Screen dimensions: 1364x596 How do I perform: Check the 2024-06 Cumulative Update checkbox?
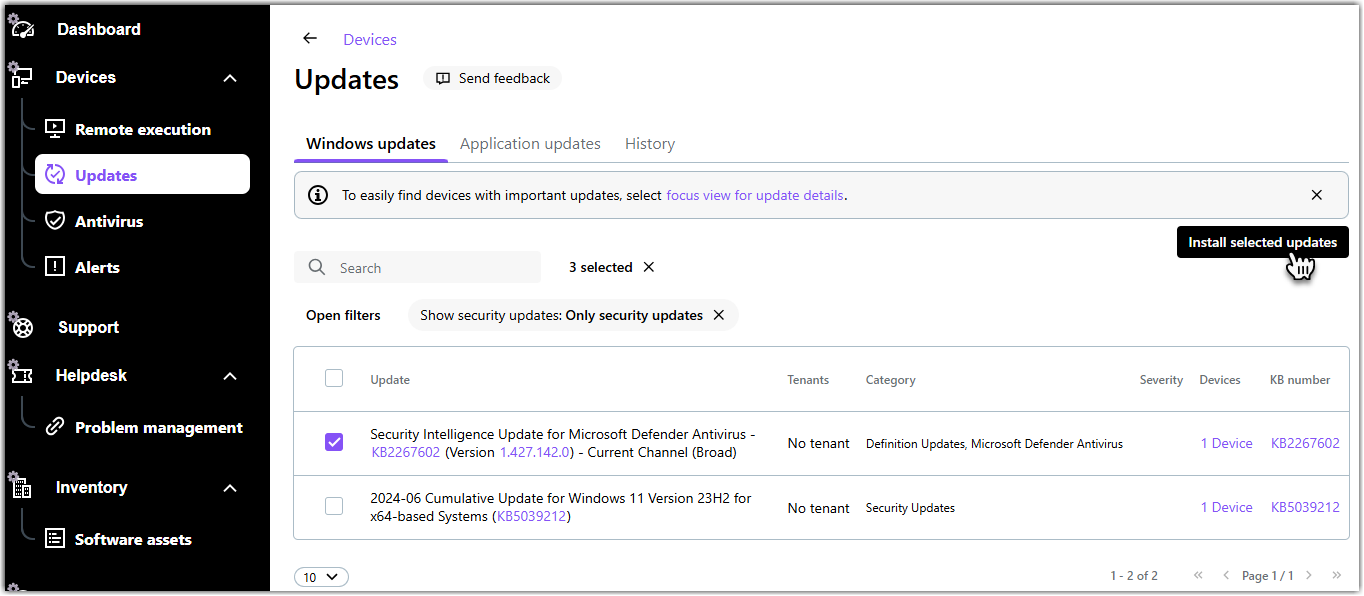pyautogui.click(x=334, y=506)
